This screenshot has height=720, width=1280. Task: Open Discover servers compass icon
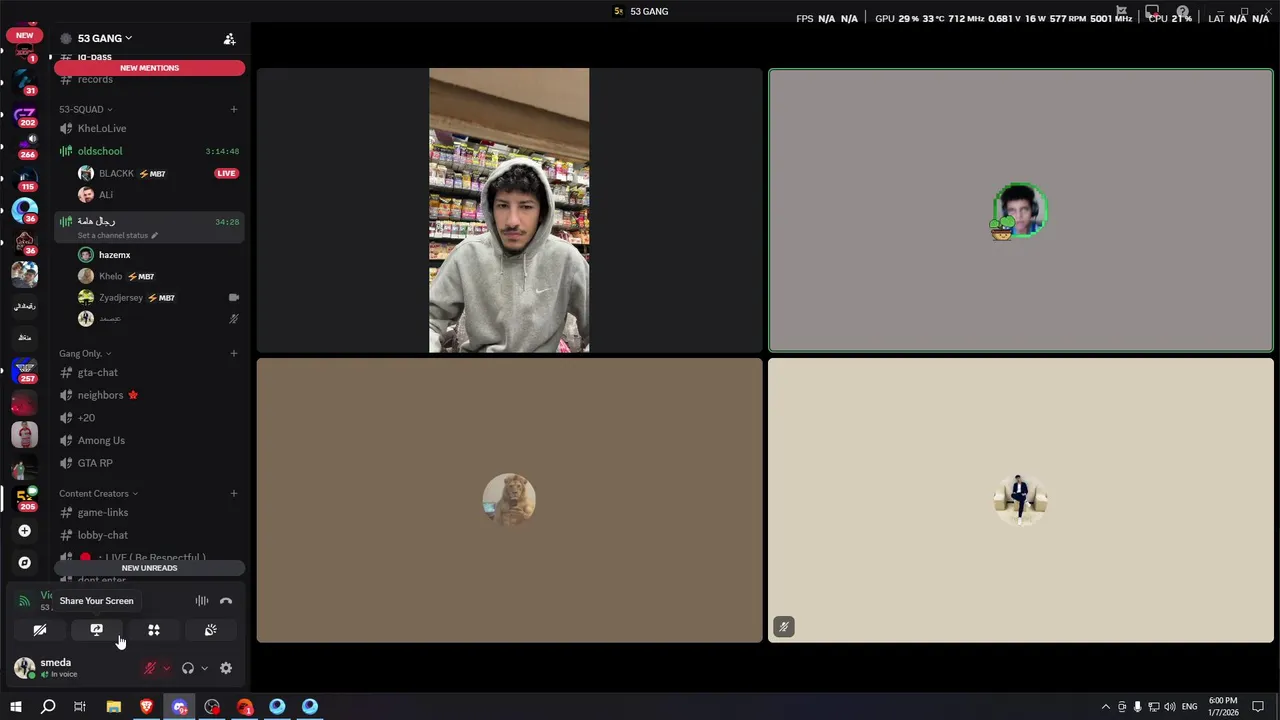(25, 563)
